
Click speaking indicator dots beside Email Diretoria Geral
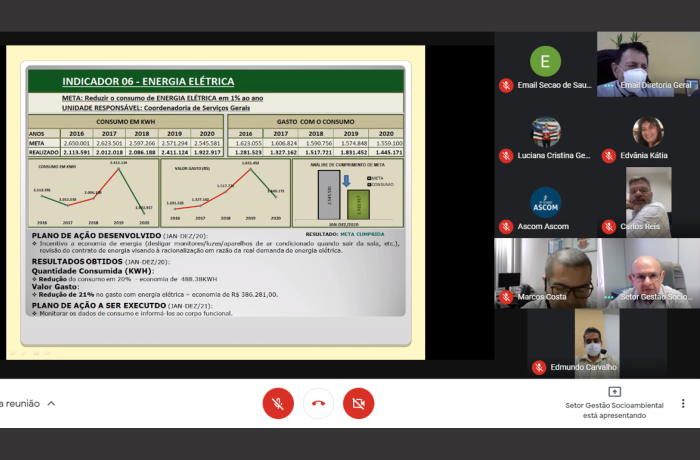(608, 85)
